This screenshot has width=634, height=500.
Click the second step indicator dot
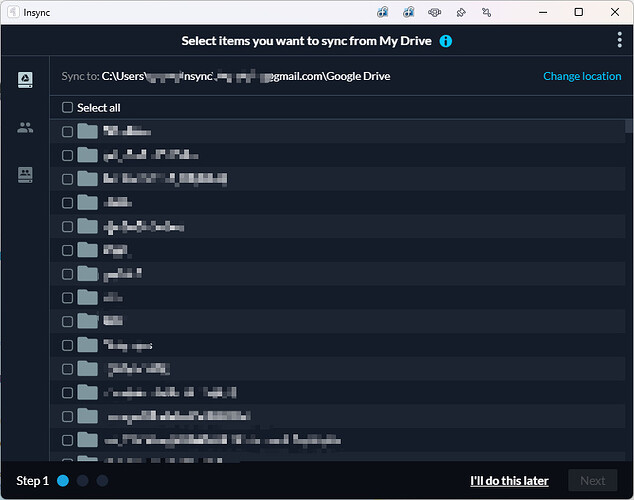click(82, 481)
